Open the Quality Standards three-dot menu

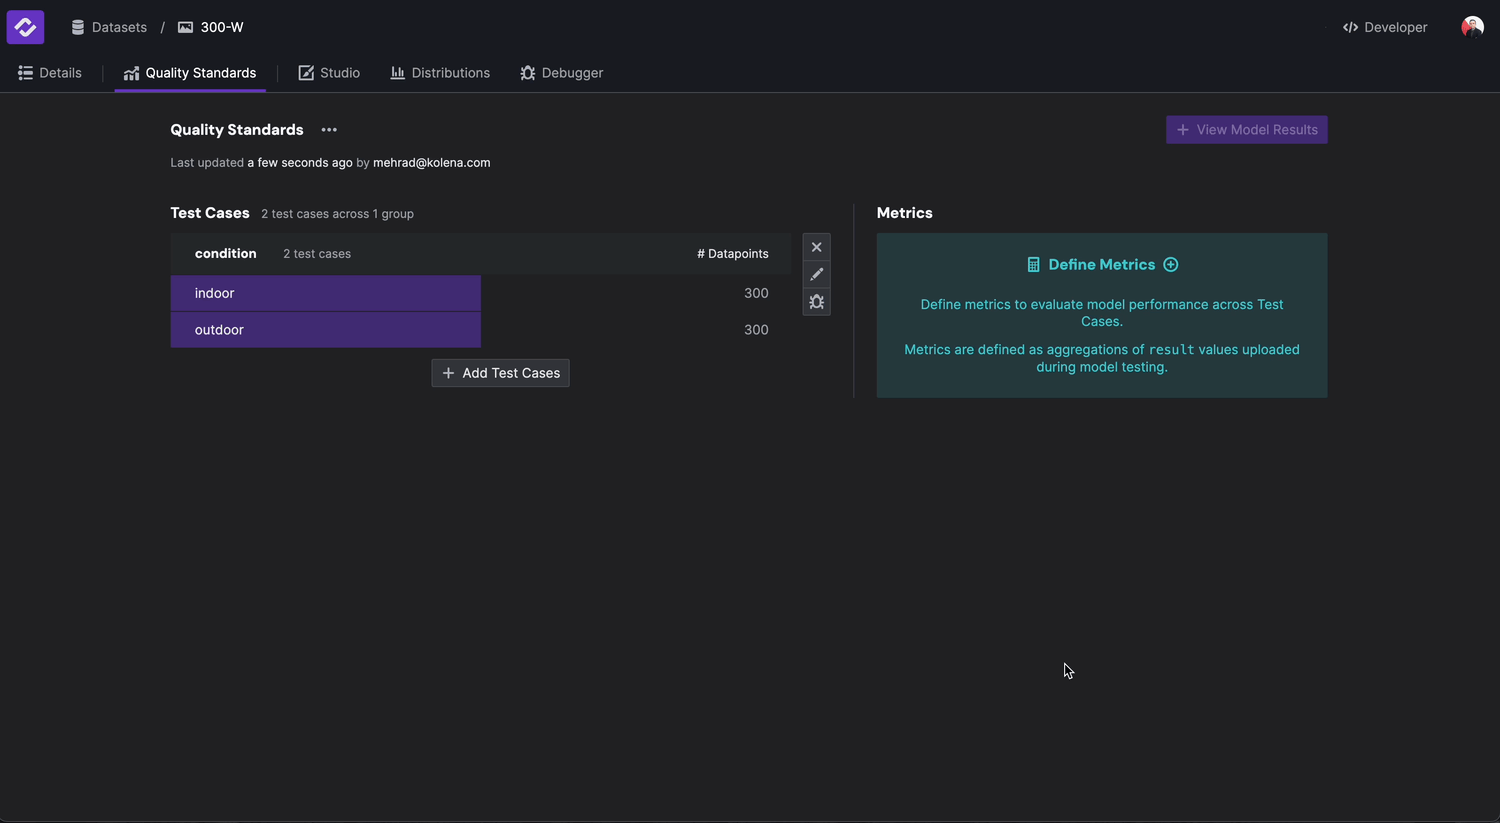point(329,130)
